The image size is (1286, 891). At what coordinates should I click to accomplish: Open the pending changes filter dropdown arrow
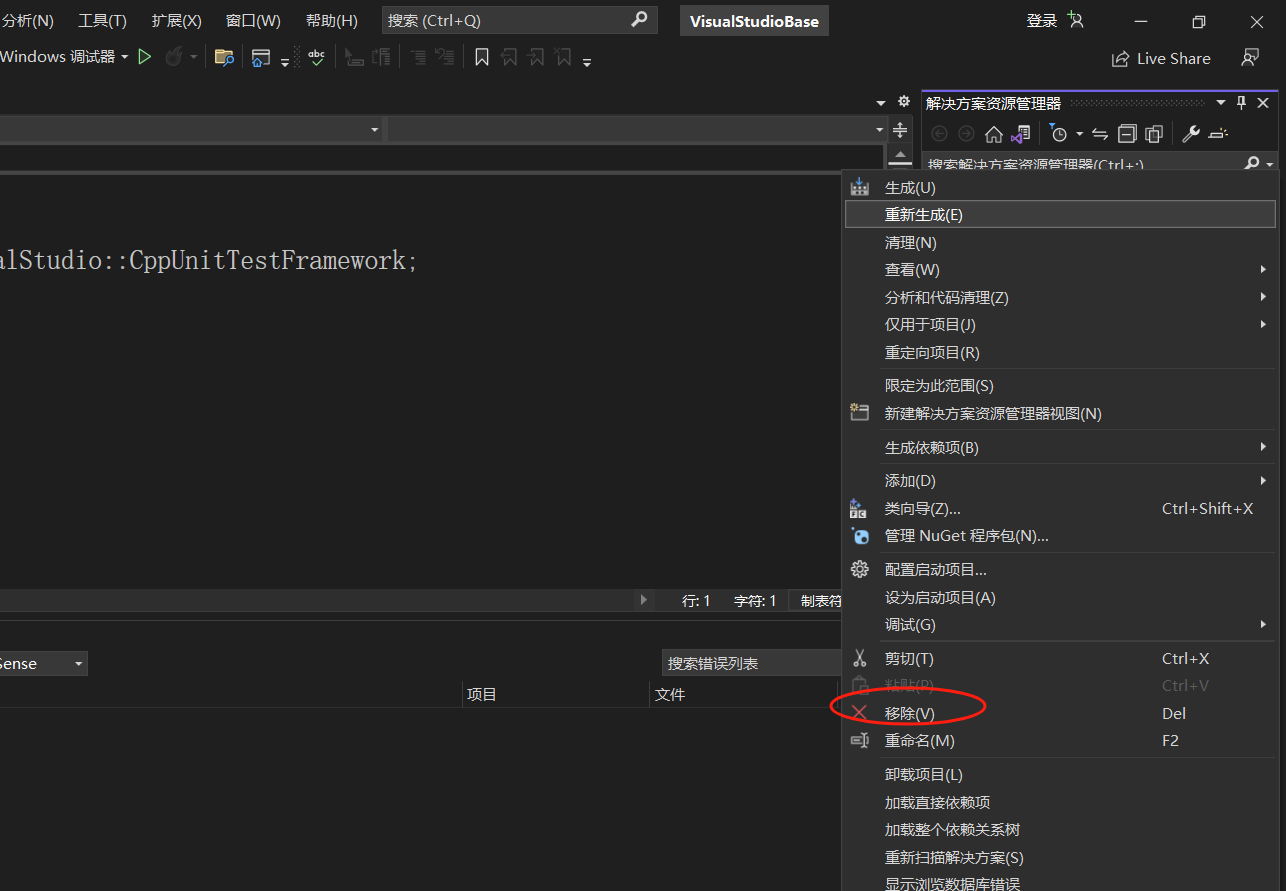tap(1079, 134)
